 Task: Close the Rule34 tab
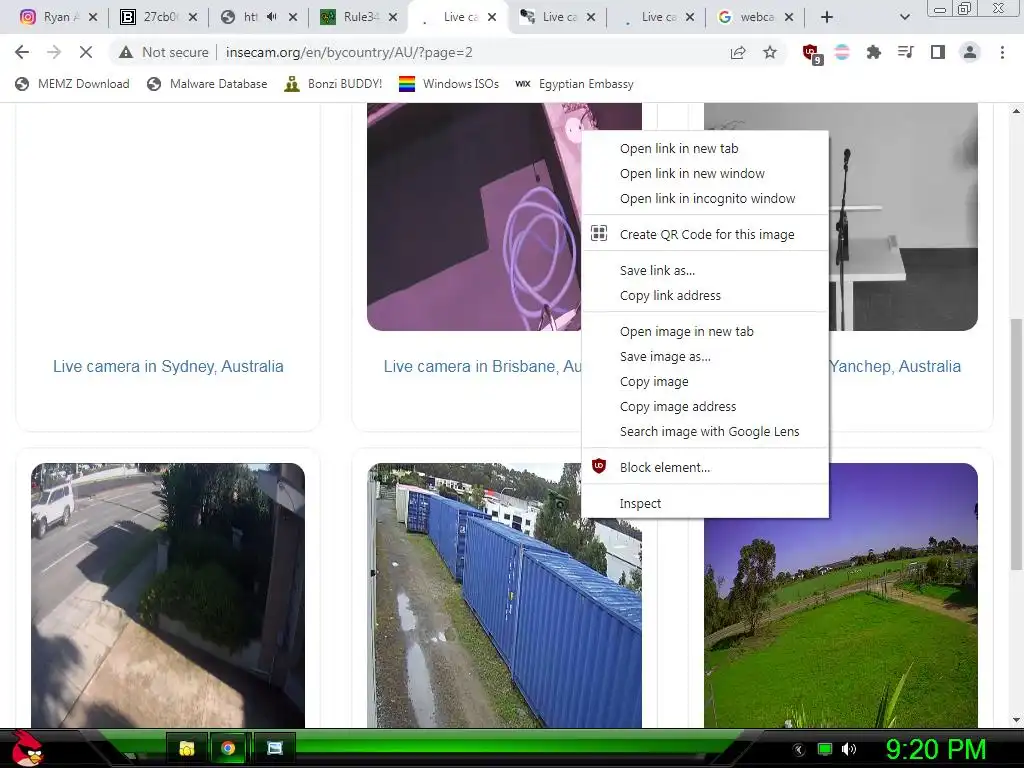(392, 18)
